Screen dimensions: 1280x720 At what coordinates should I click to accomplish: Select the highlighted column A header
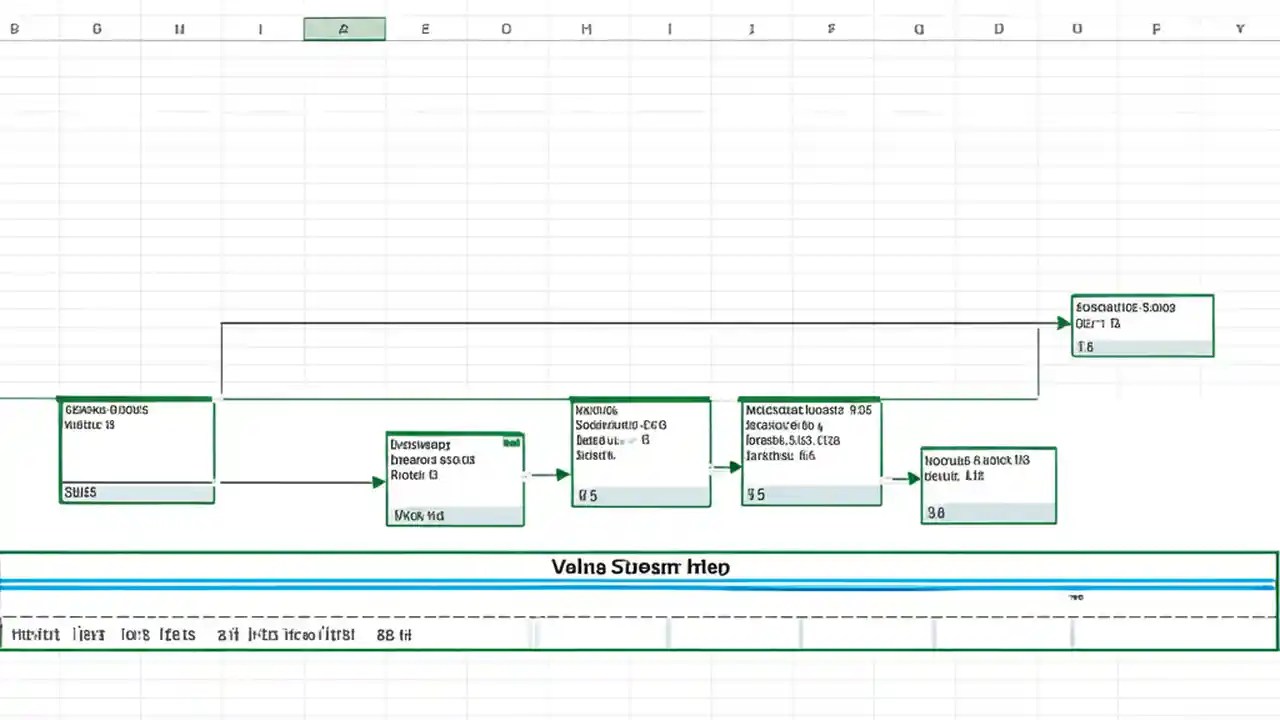pyautogui.click(x=344, y=29)
